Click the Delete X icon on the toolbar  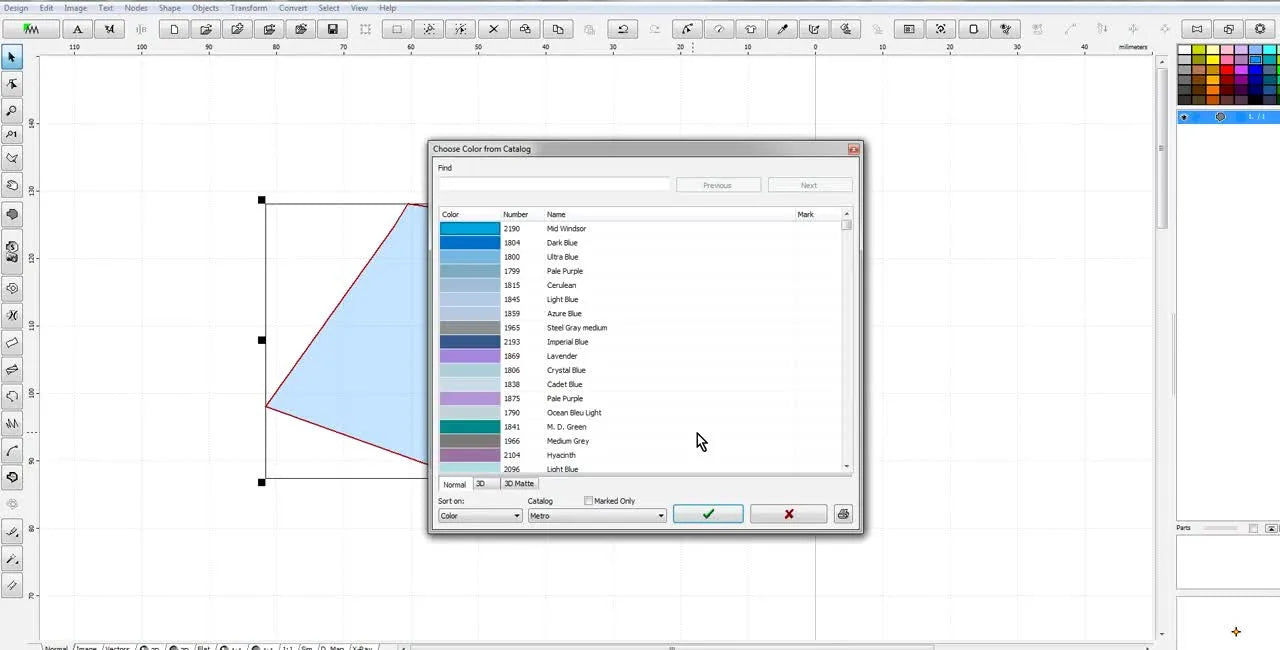493,29
